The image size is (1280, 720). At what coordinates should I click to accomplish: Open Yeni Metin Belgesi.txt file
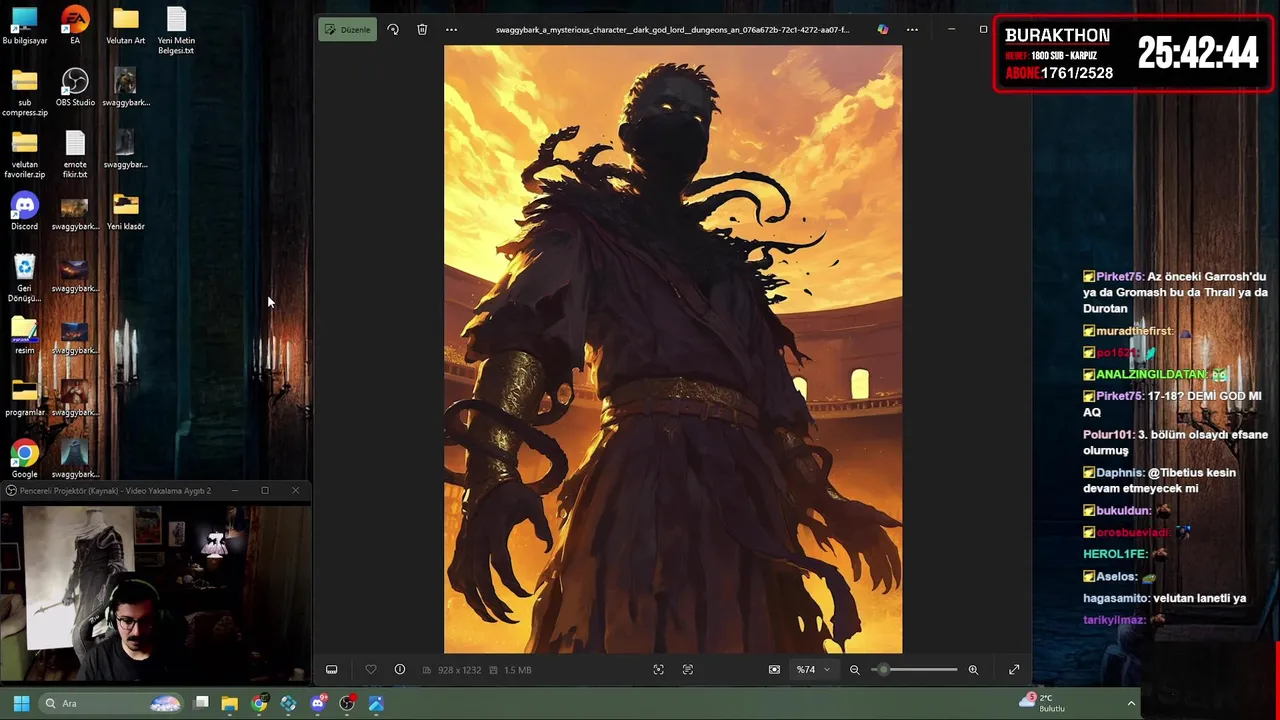(x=176, y=32)
